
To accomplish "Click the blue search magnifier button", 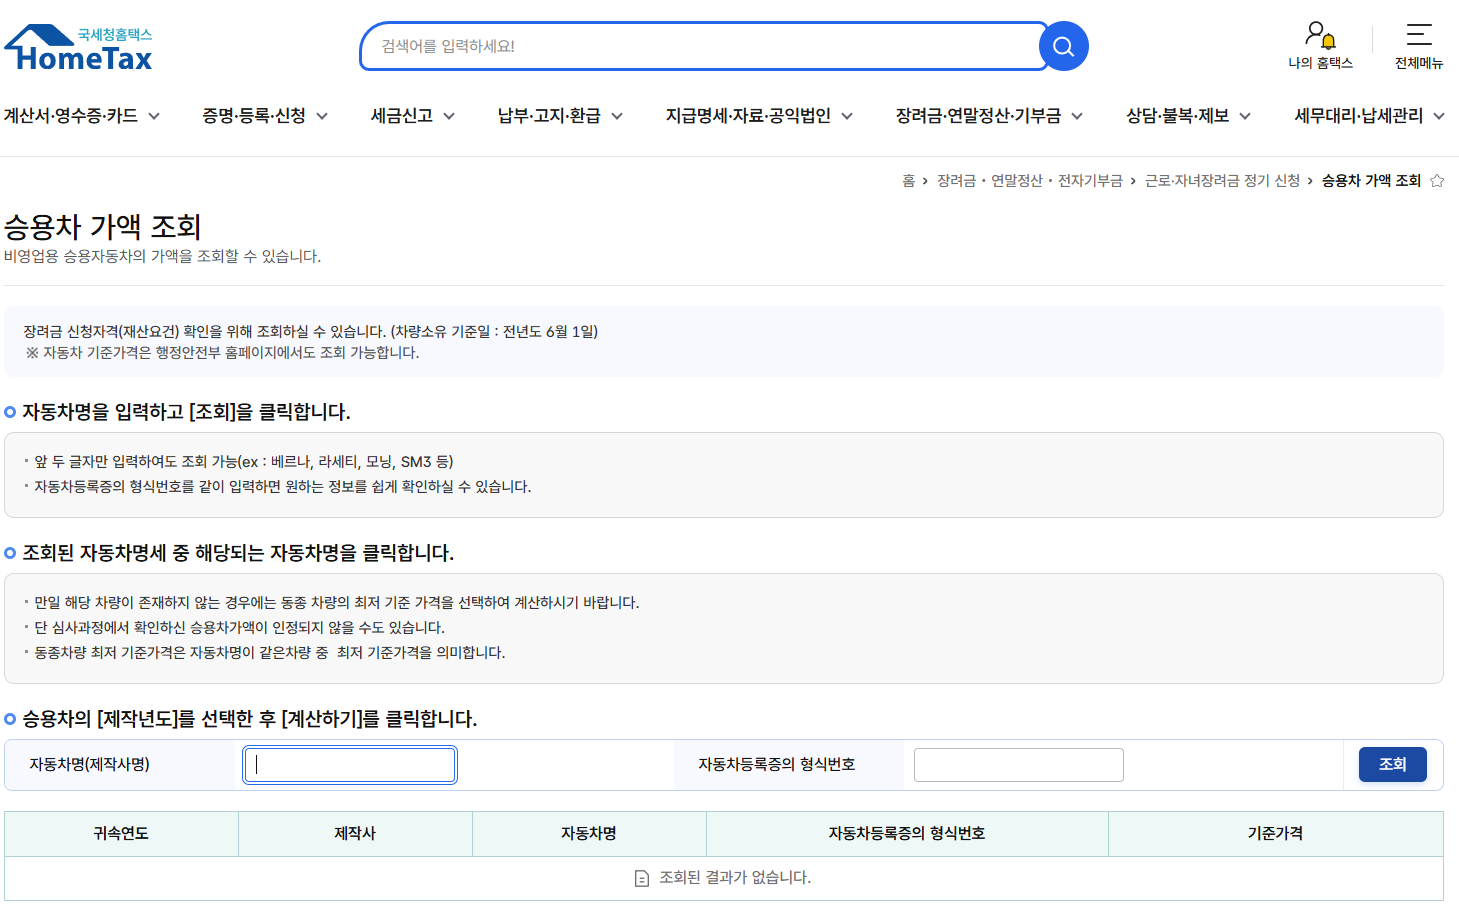I will tap(1063, 46).
